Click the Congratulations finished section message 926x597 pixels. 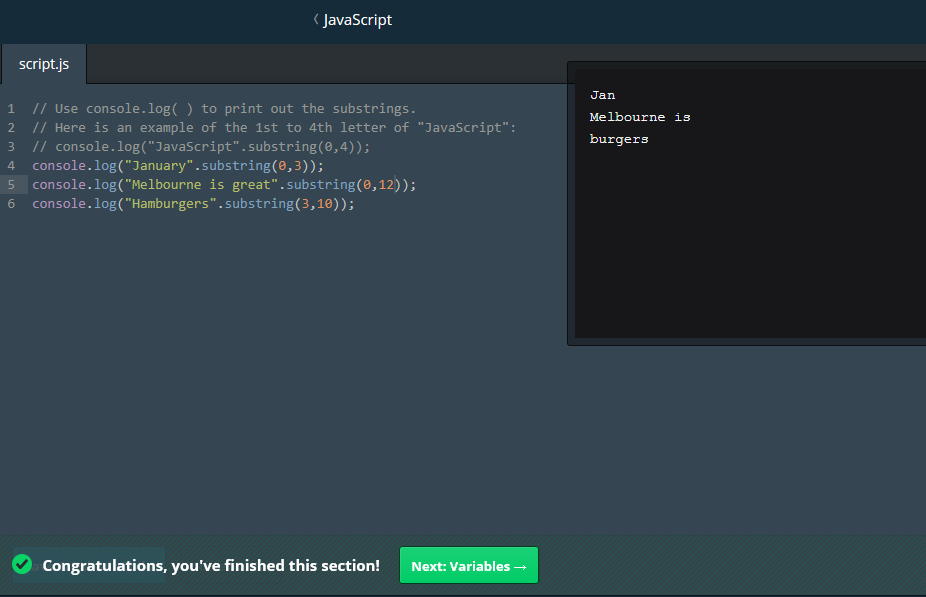211,565
